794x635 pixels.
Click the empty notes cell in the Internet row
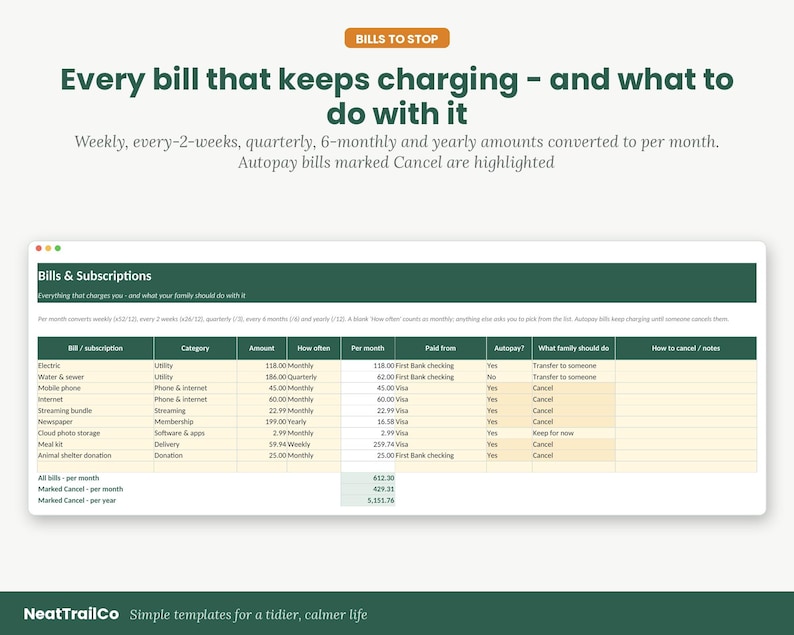point(686,399)
